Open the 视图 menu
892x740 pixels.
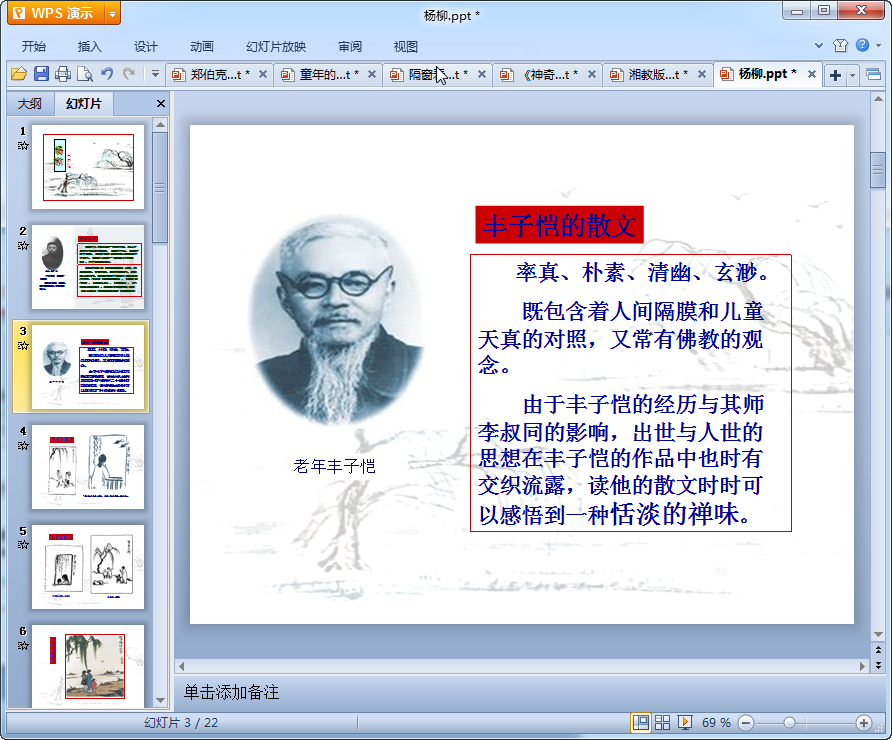click(406, 47)
